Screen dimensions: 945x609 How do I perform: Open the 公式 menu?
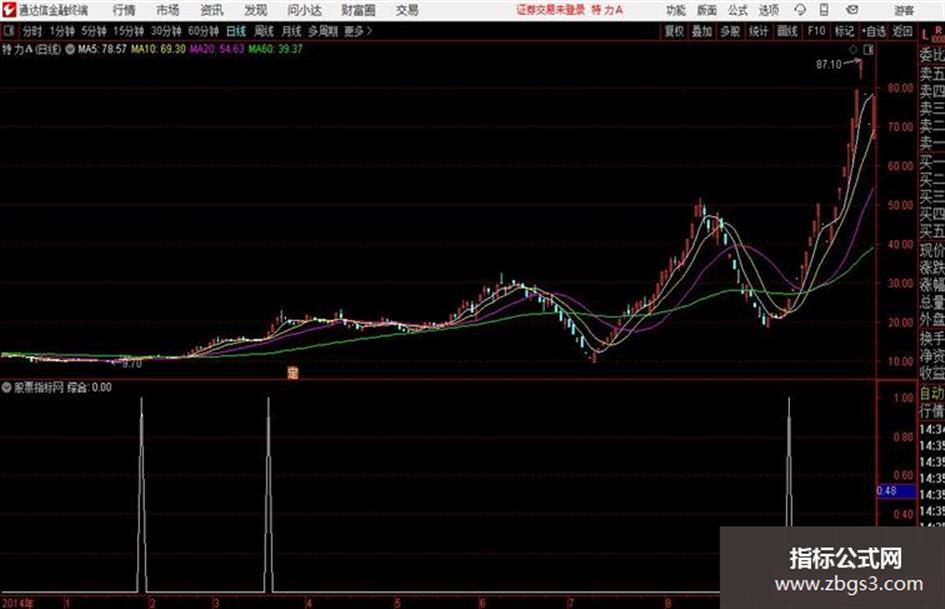[737, 10]
